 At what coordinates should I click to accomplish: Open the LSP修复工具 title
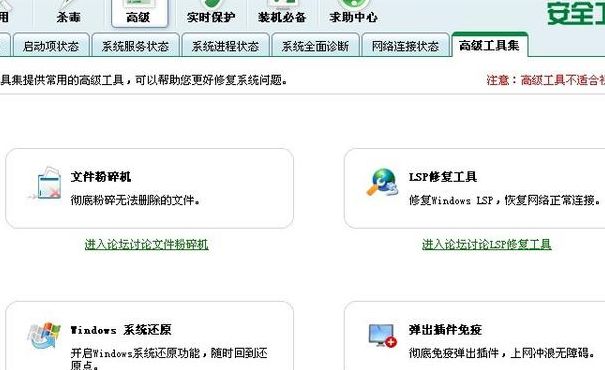(x=443, y=177)
